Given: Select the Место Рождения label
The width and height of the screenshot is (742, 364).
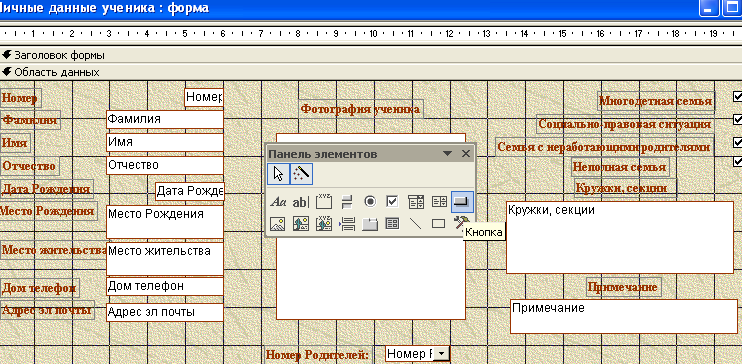Looking at the screenshot, I should point(48,211).
